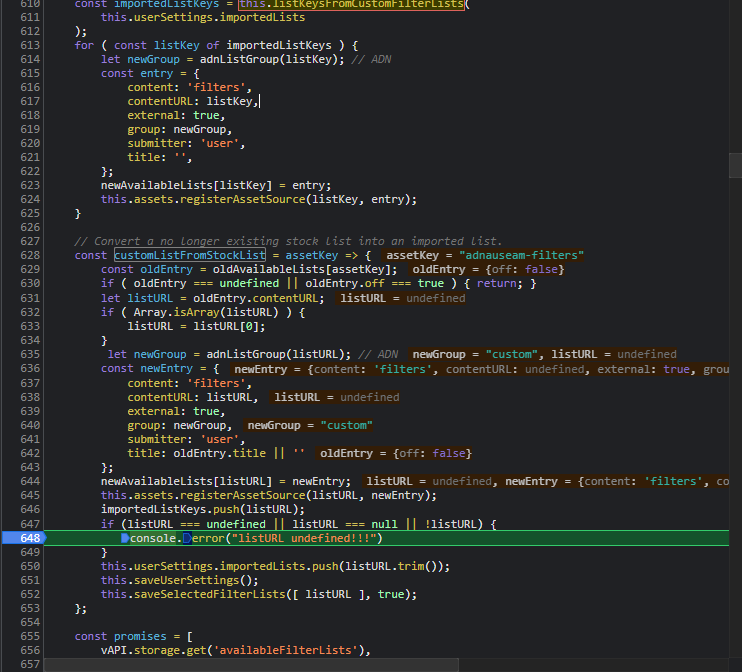This screenshot has width=742, height=672.
Task: Click line number 631 in gutter
Action: click(x=30, y=298)
